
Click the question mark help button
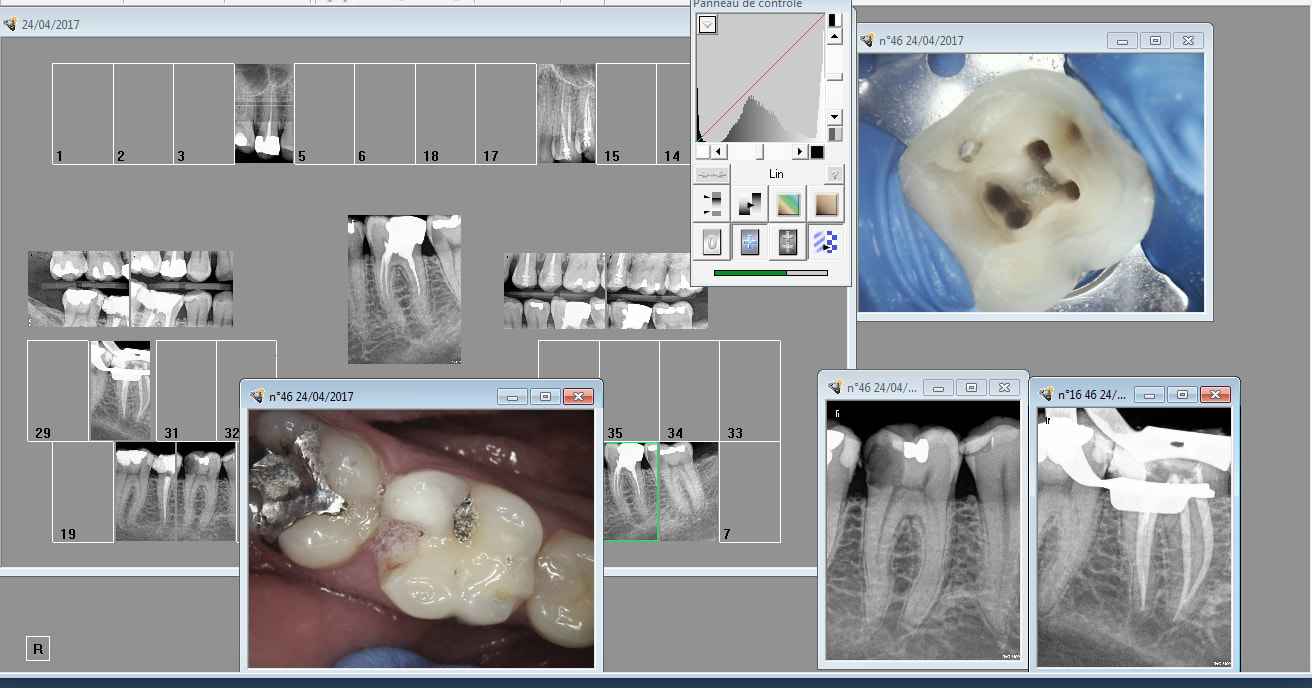pyautogui.click(x=833, y=174)
